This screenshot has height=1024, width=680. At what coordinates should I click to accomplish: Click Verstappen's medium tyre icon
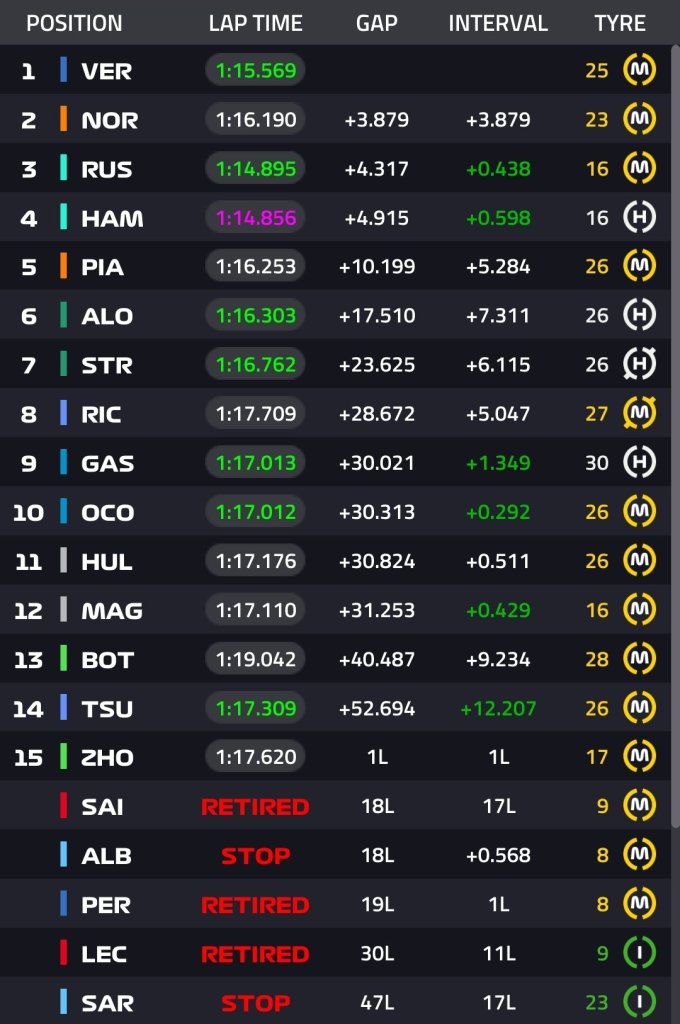click(x=639, y=70)
